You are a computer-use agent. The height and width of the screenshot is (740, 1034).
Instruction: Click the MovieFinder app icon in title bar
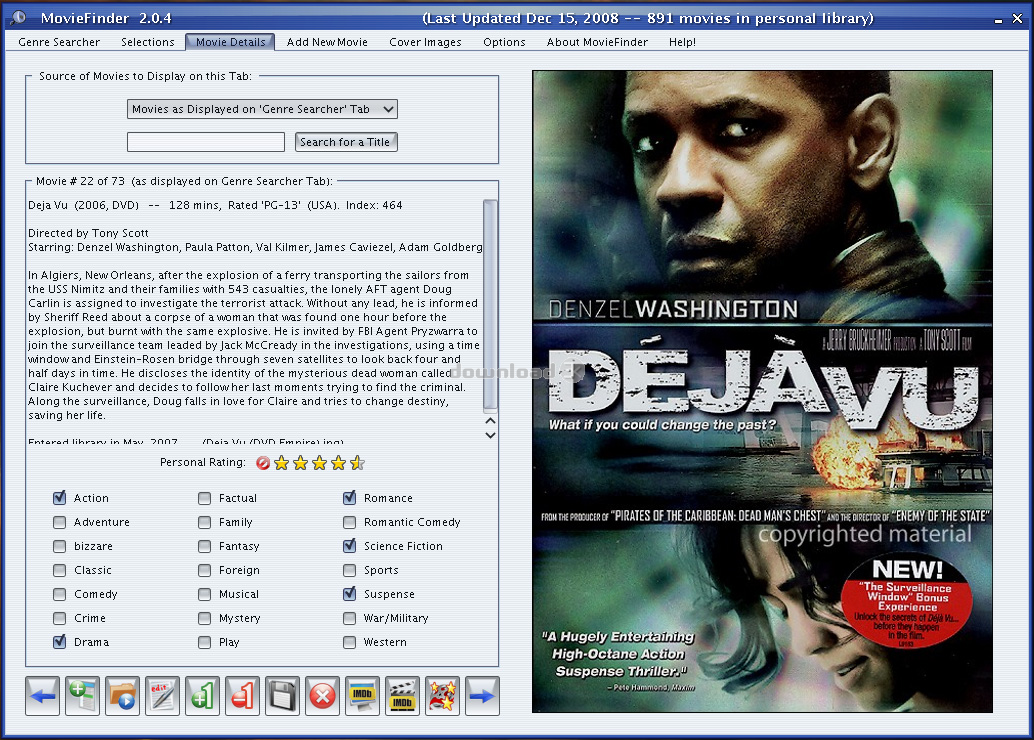click(18, 18)
